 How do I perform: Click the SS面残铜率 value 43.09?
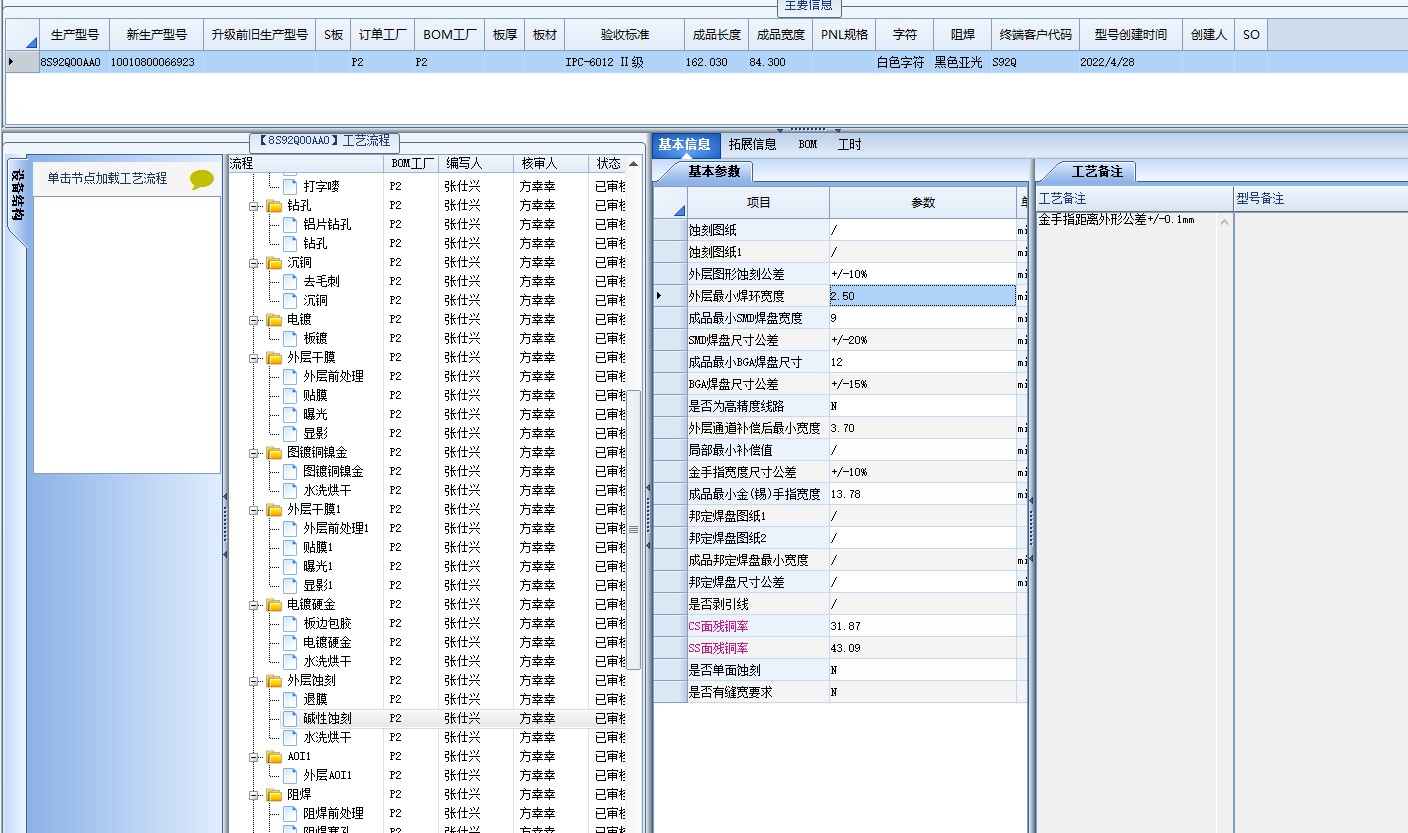922,648
